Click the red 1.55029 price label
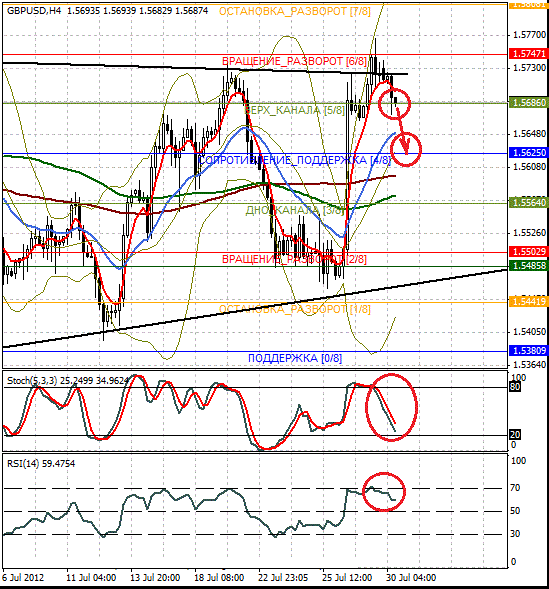Image resolution: width=549 pixels, height=589 pixels. pos(529,251)
